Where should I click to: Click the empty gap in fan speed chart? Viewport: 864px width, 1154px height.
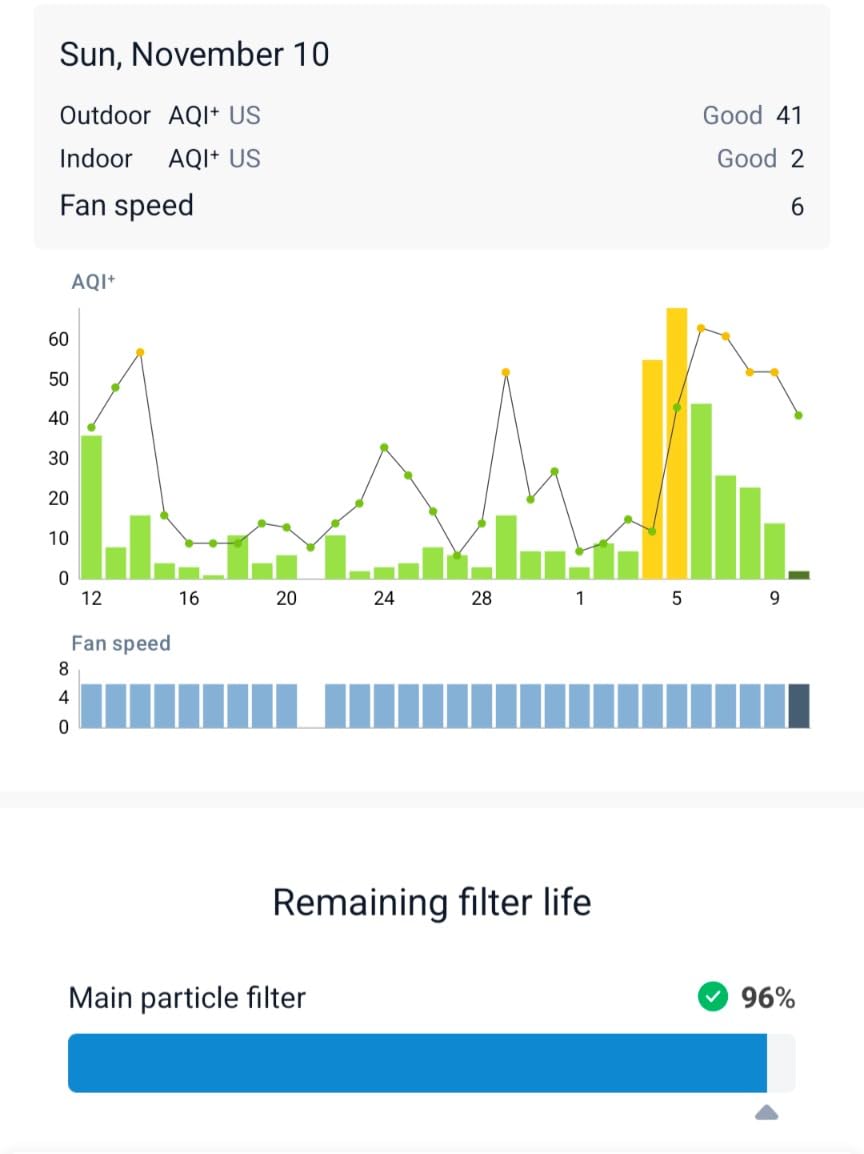coord(311,705)
